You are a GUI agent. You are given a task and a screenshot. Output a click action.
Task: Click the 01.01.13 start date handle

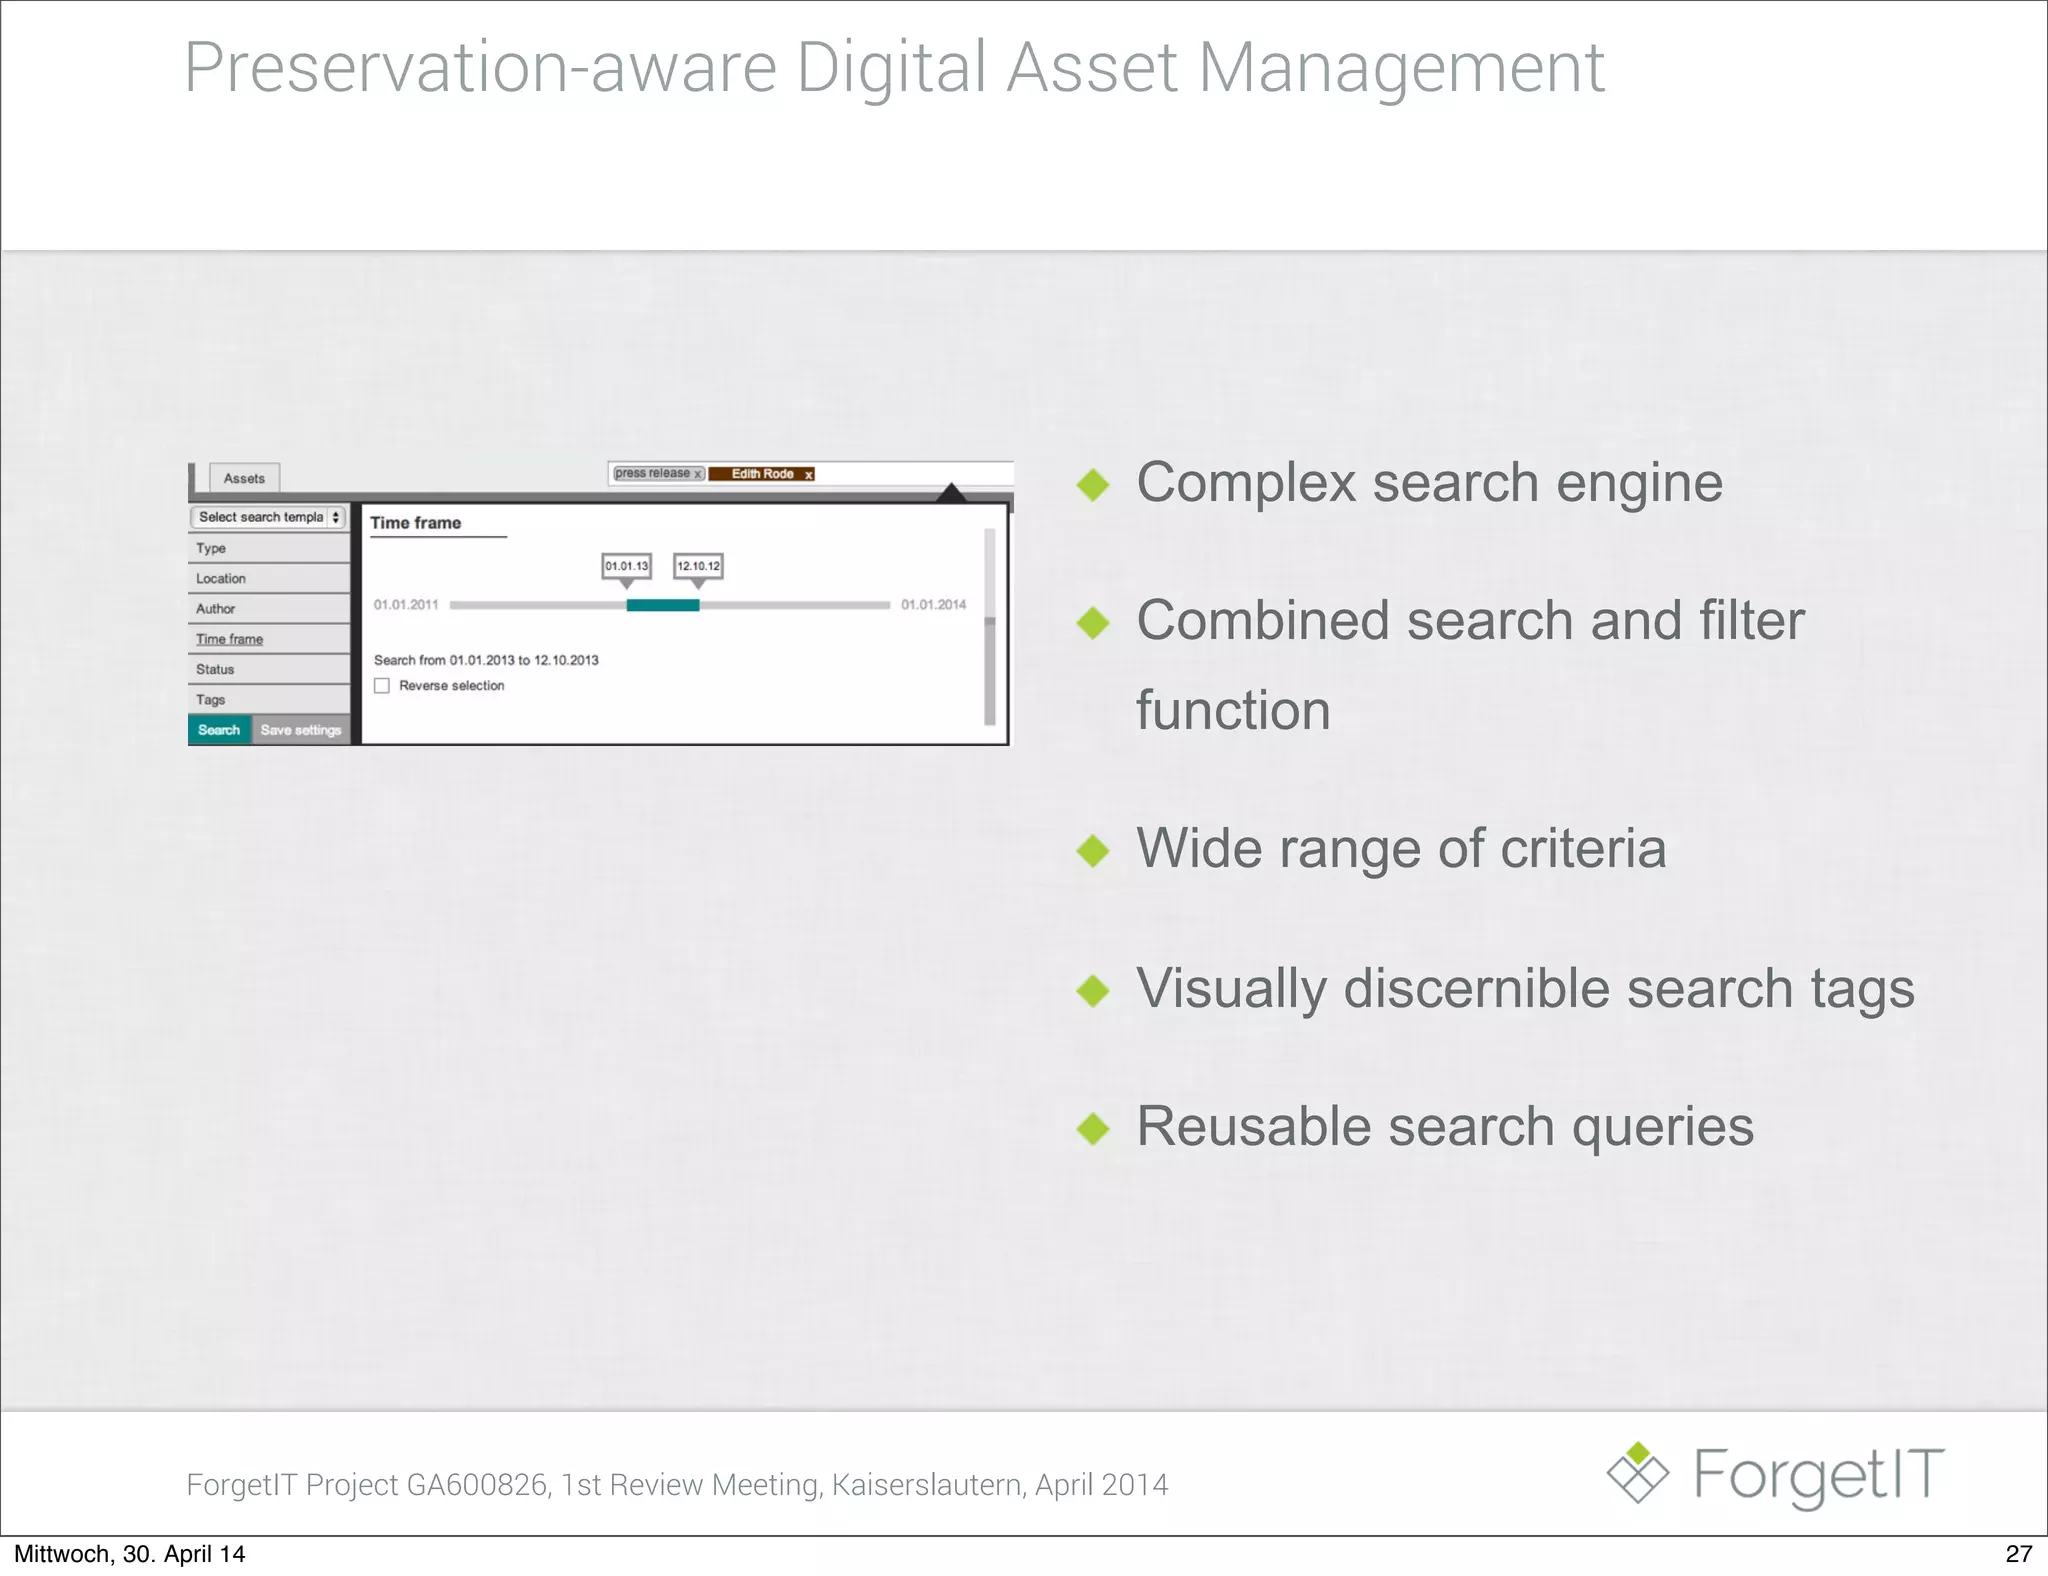626,567
